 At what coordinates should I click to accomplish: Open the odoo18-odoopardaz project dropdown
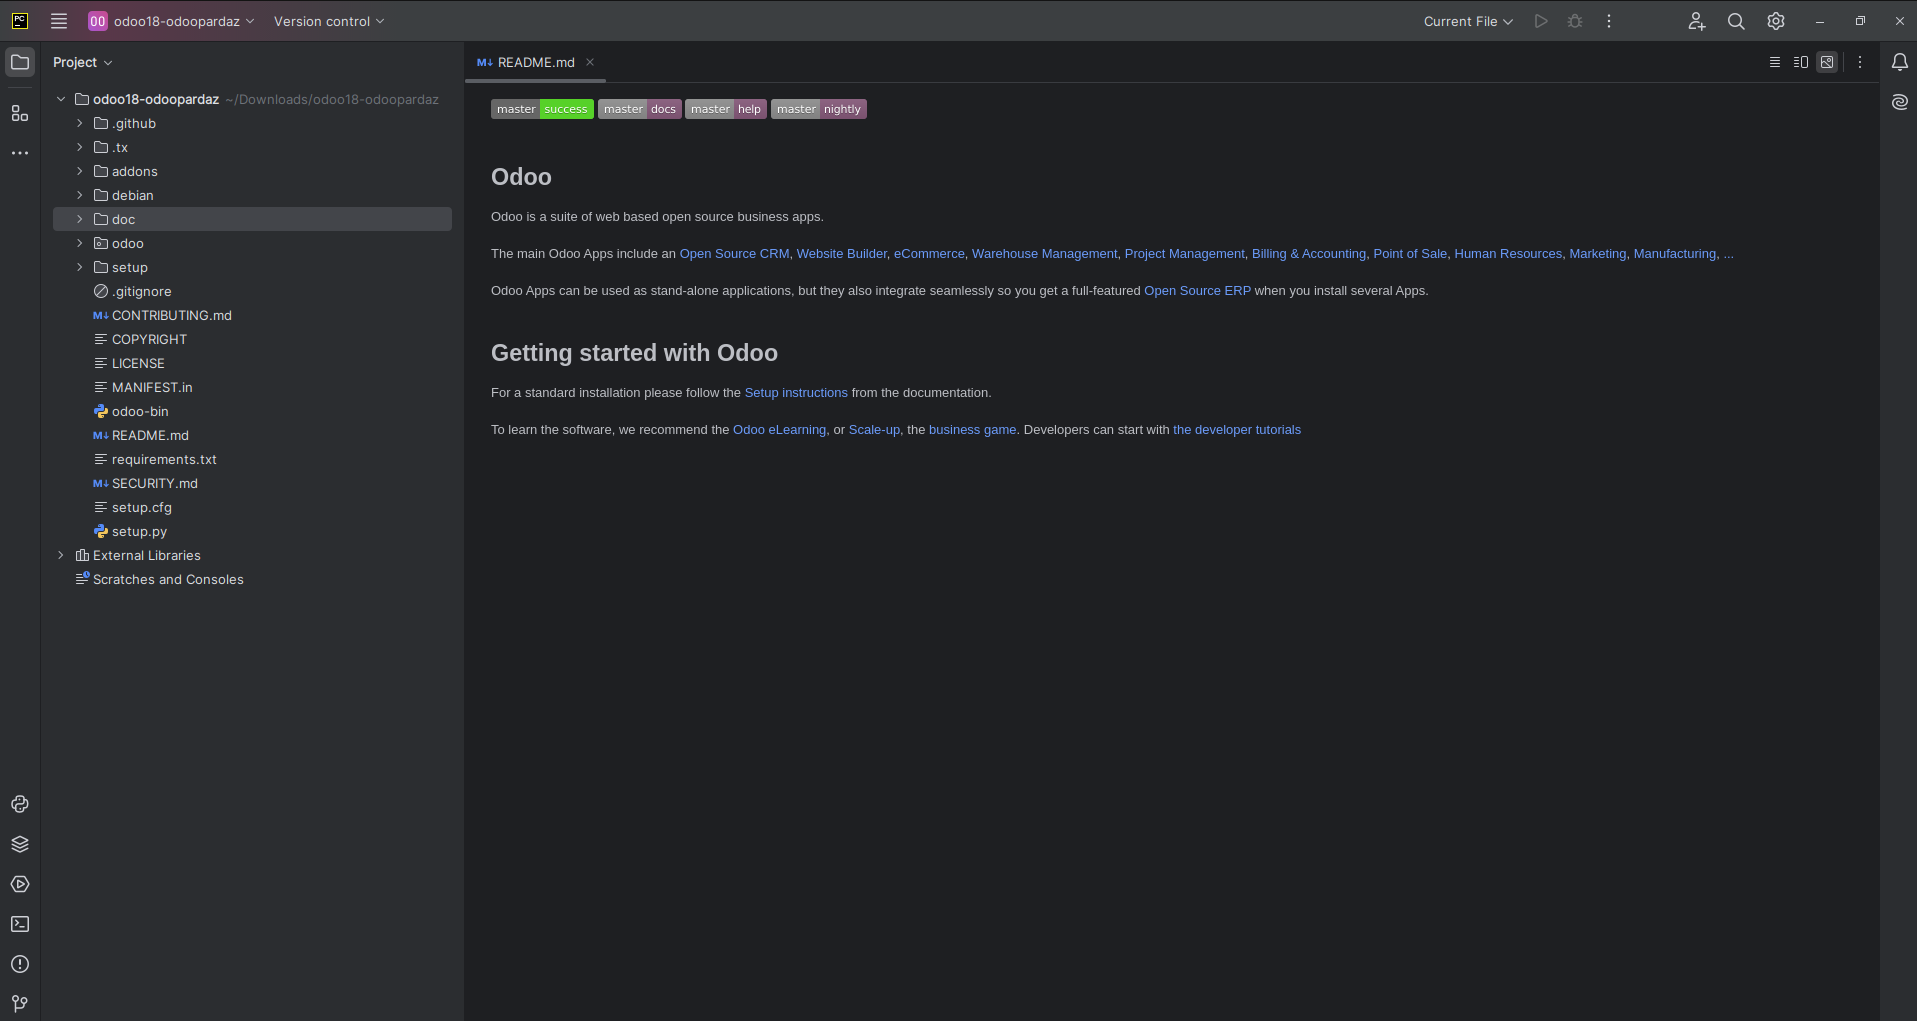click(171, 21)
